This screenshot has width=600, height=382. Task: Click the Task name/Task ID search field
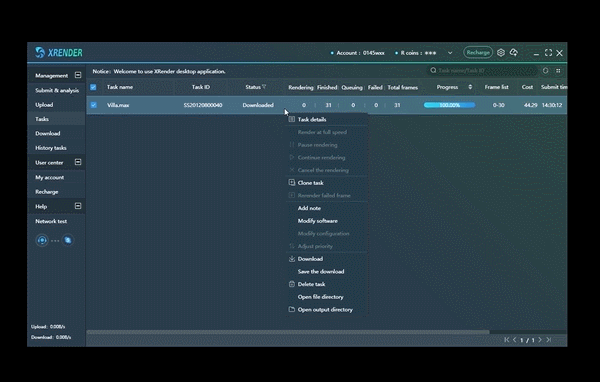coord(483,70)
